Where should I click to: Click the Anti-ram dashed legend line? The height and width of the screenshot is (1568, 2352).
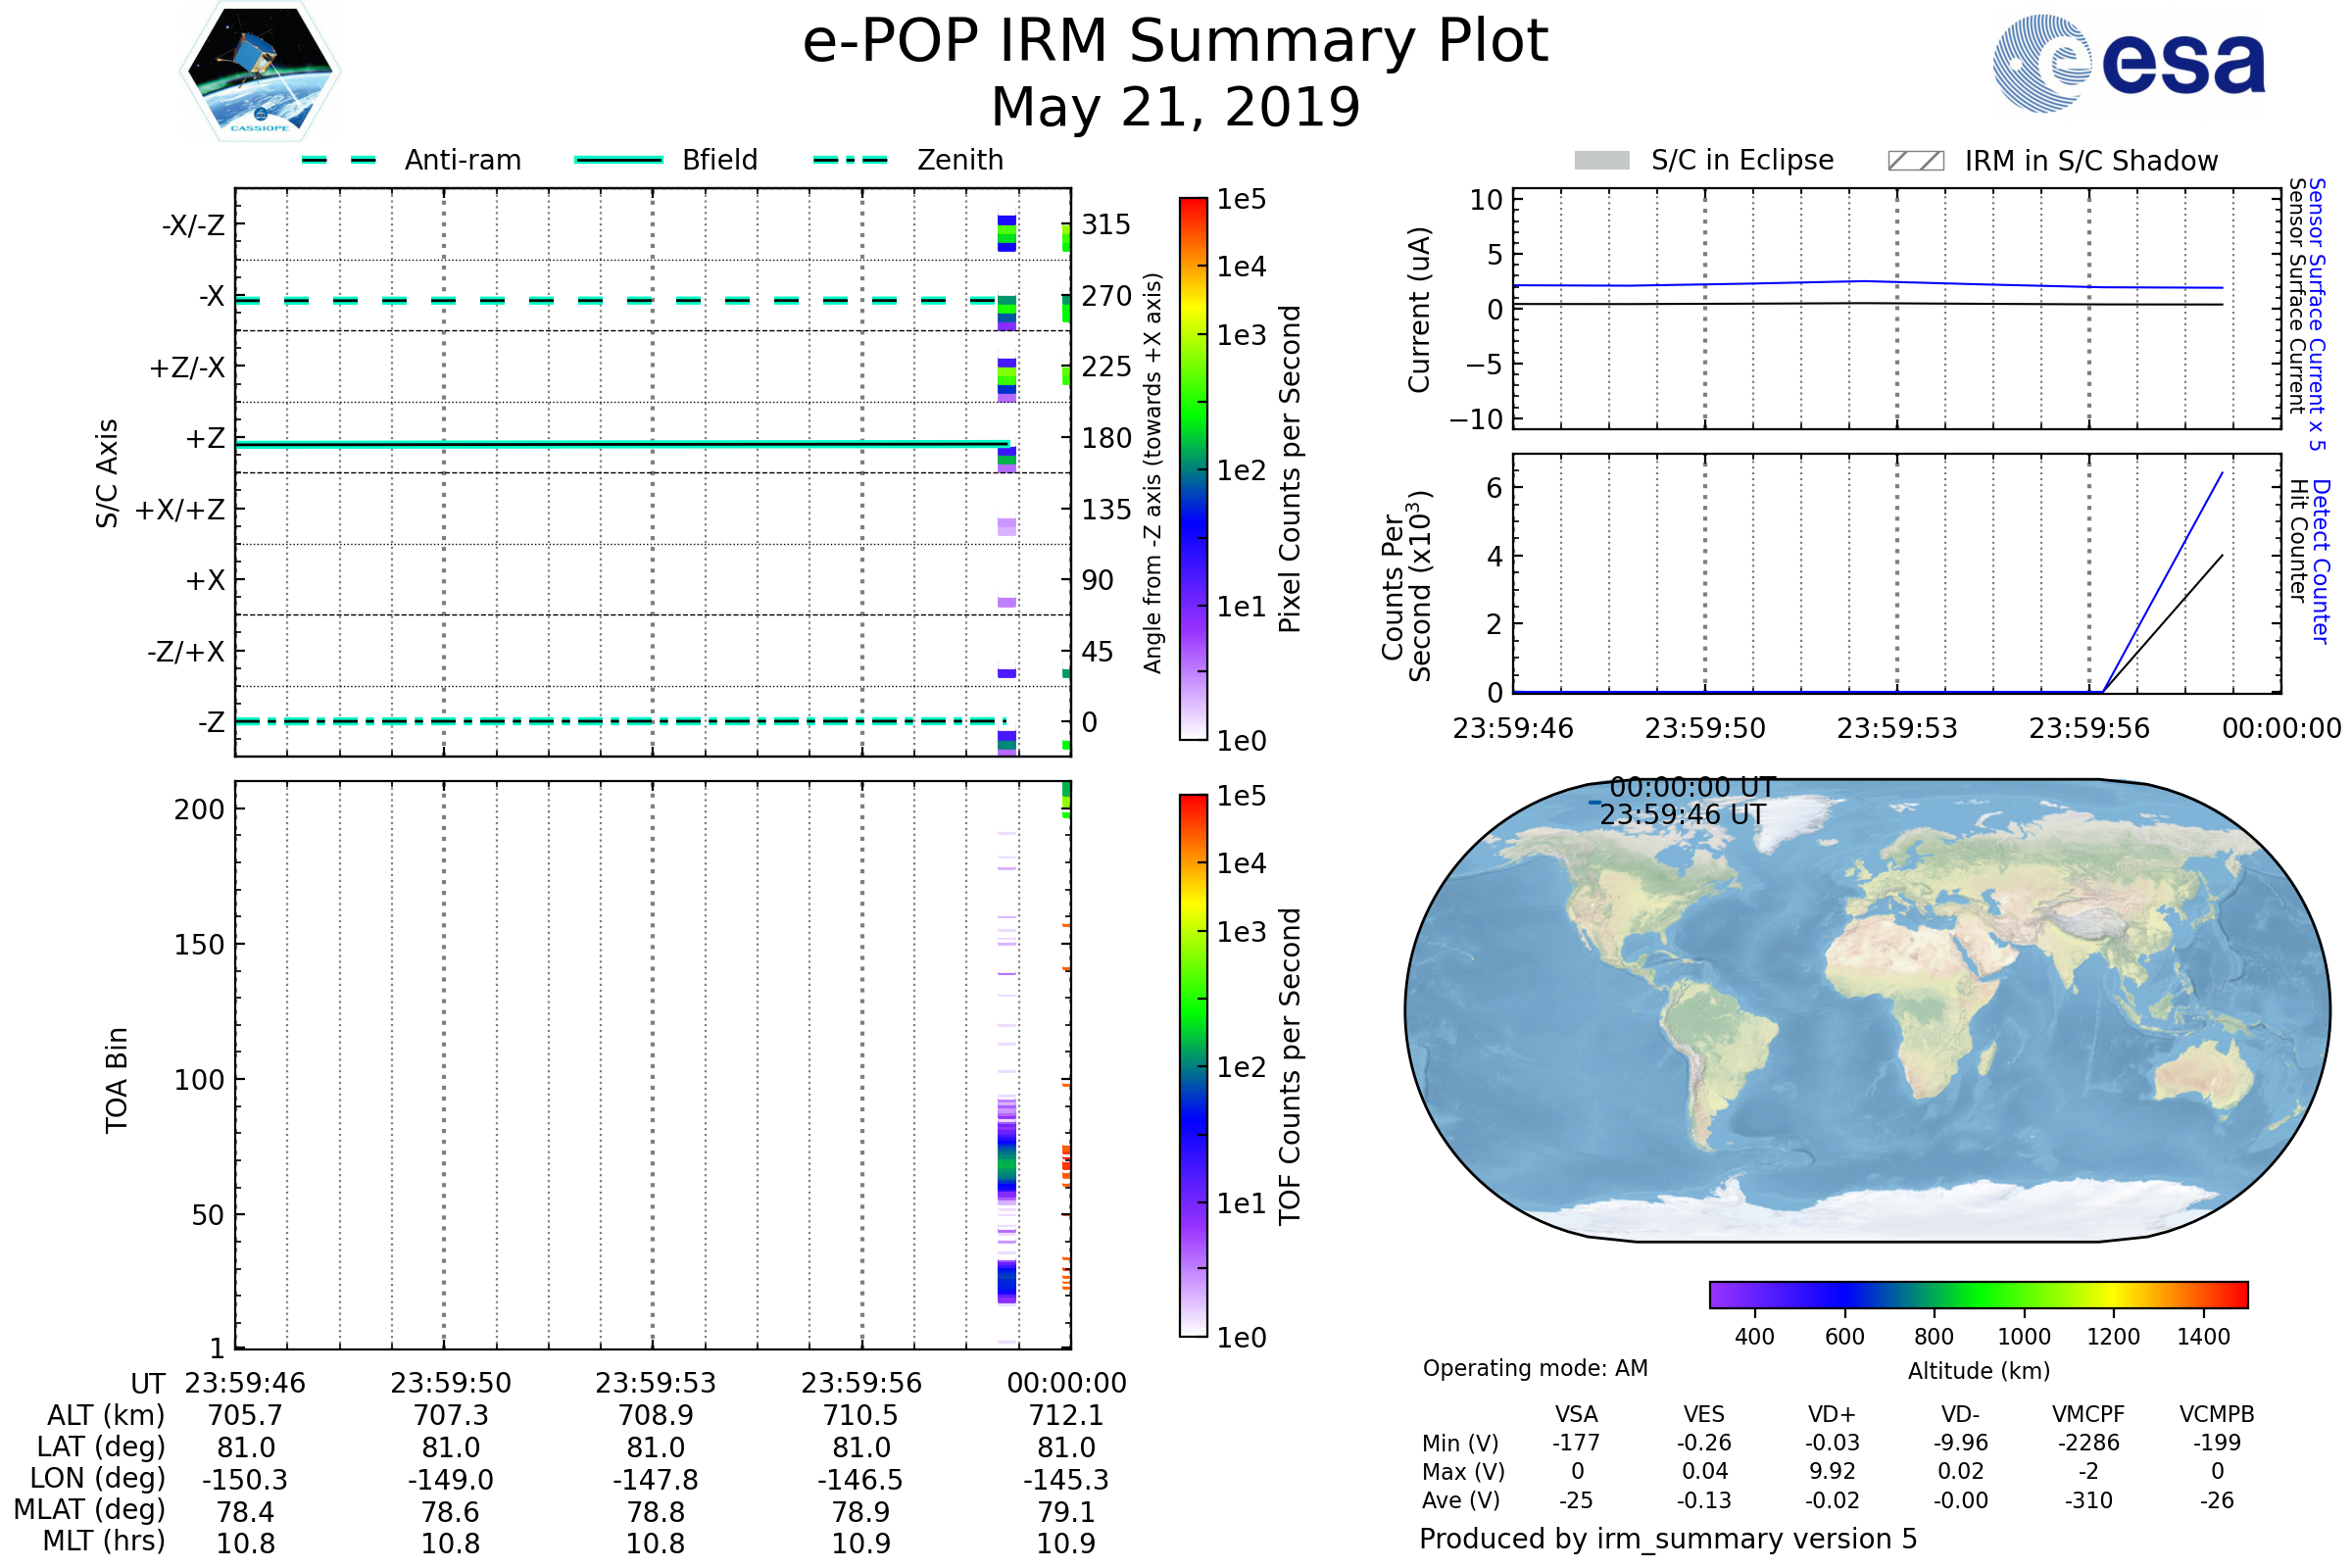point(339,160)
